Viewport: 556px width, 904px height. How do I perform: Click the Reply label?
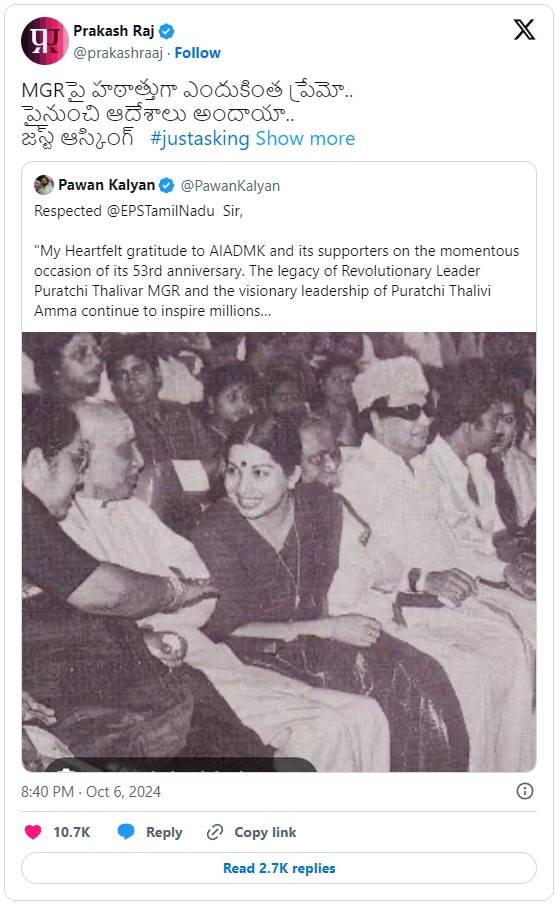coord(164,833)
